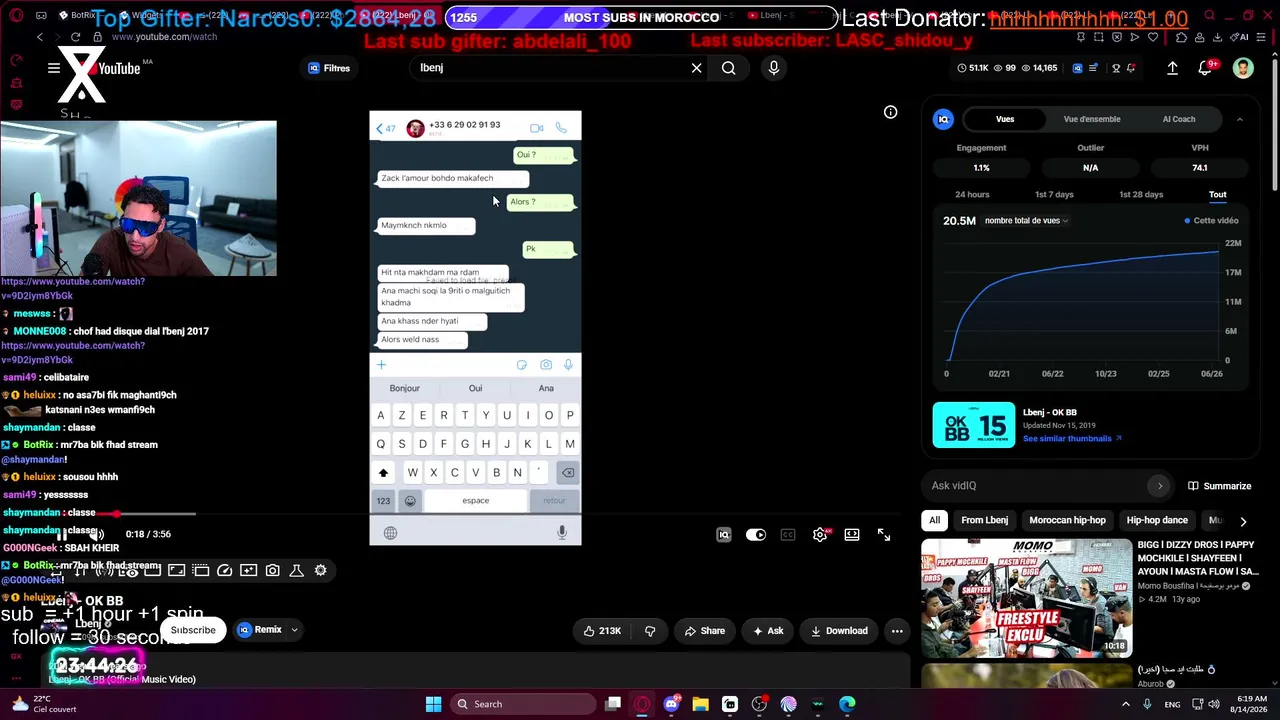1280x720 pixels.
Task: Like the video with 213K likes
Action: point(602,631)
